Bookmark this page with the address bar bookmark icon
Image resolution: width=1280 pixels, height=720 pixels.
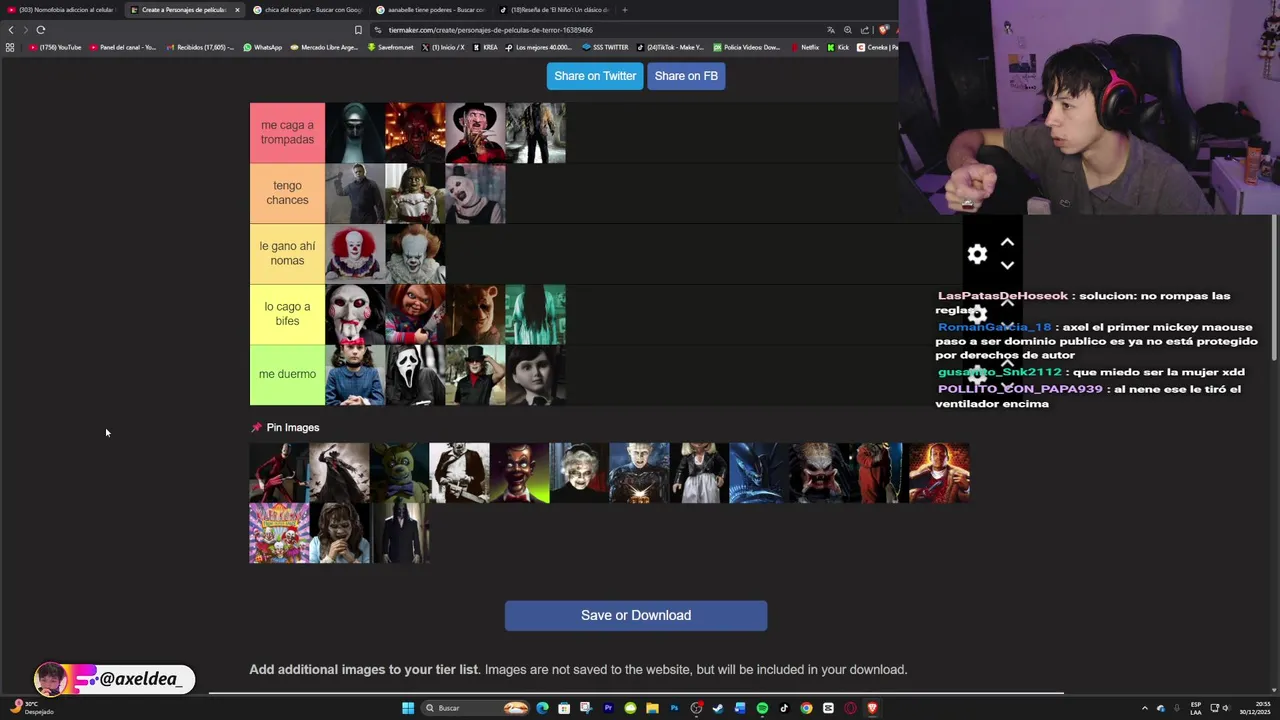[x=358, y=30]
